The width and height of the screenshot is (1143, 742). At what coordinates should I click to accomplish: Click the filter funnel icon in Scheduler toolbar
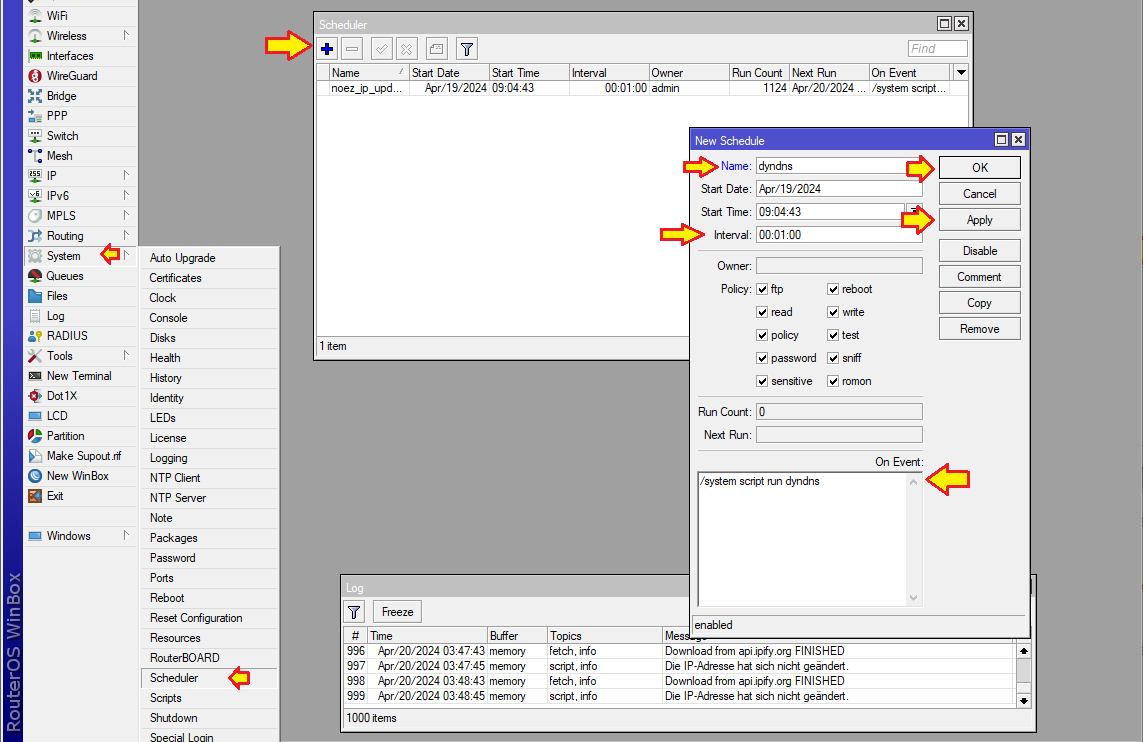pos(466,48)
